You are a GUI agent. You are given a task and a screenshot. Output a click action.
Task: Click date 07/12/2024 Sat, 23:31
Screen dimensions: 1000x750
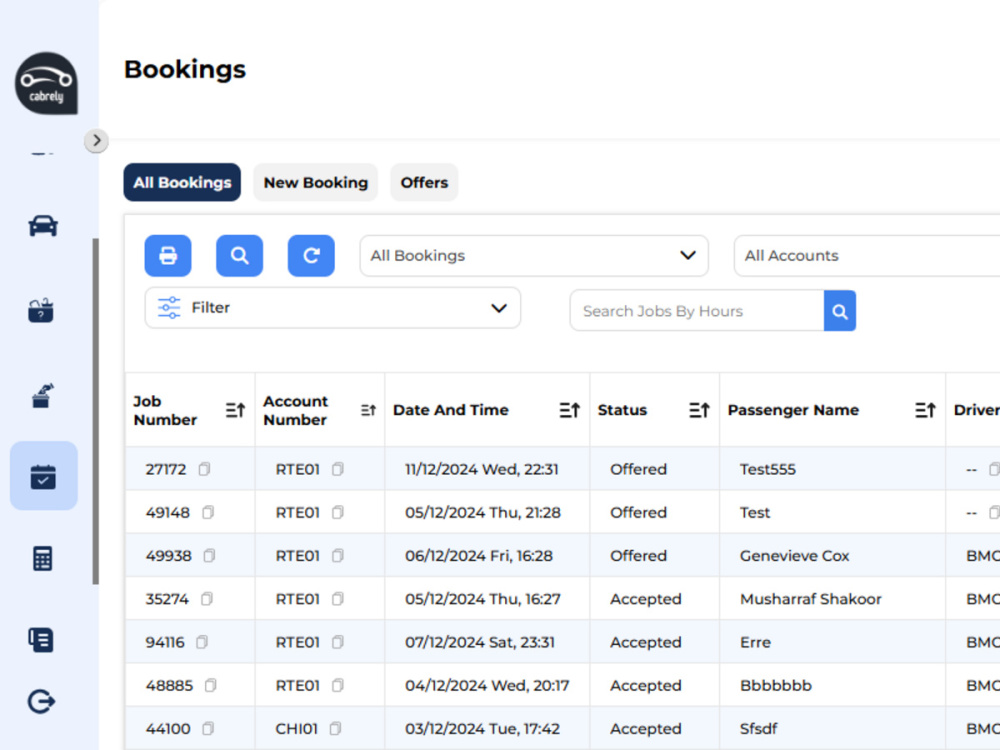(480, 642)
